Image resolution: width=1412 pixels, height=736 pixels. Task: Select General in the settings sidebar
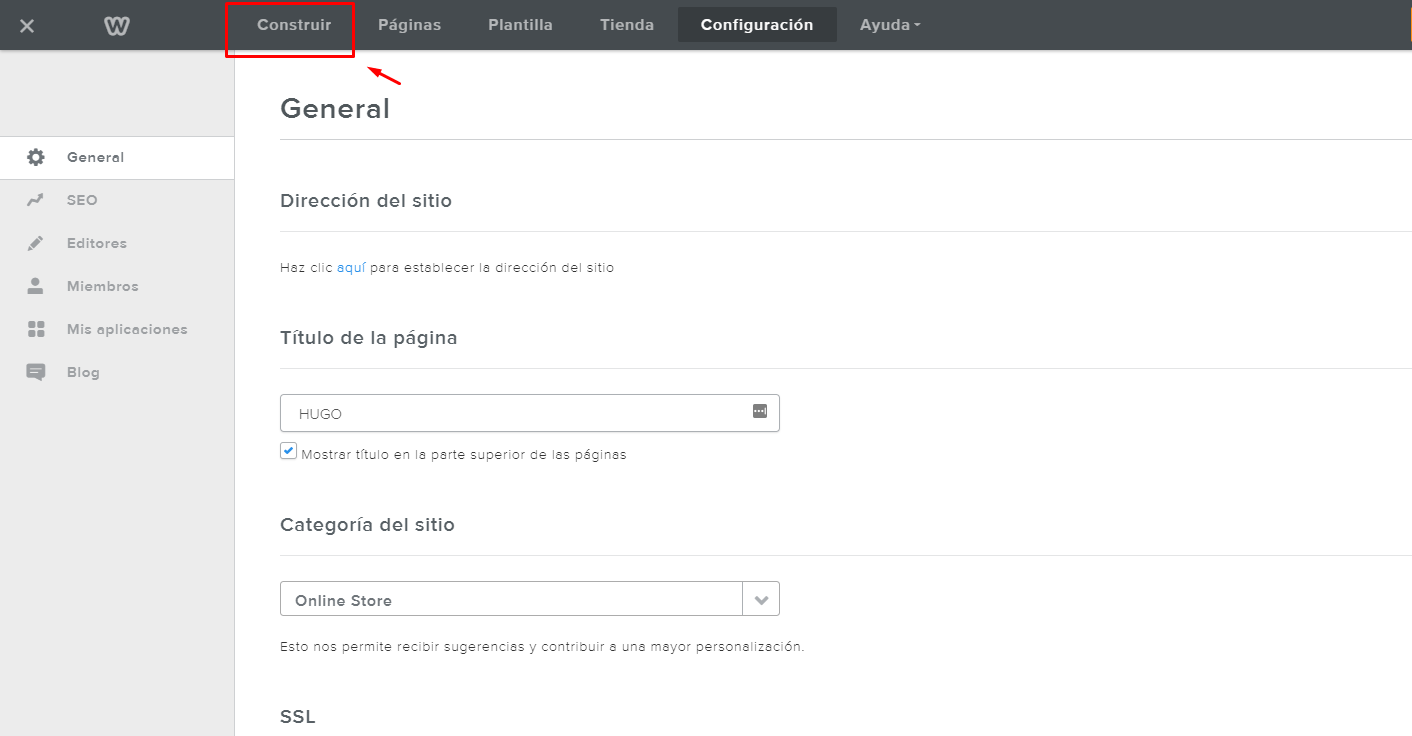(x=117, y=158)
